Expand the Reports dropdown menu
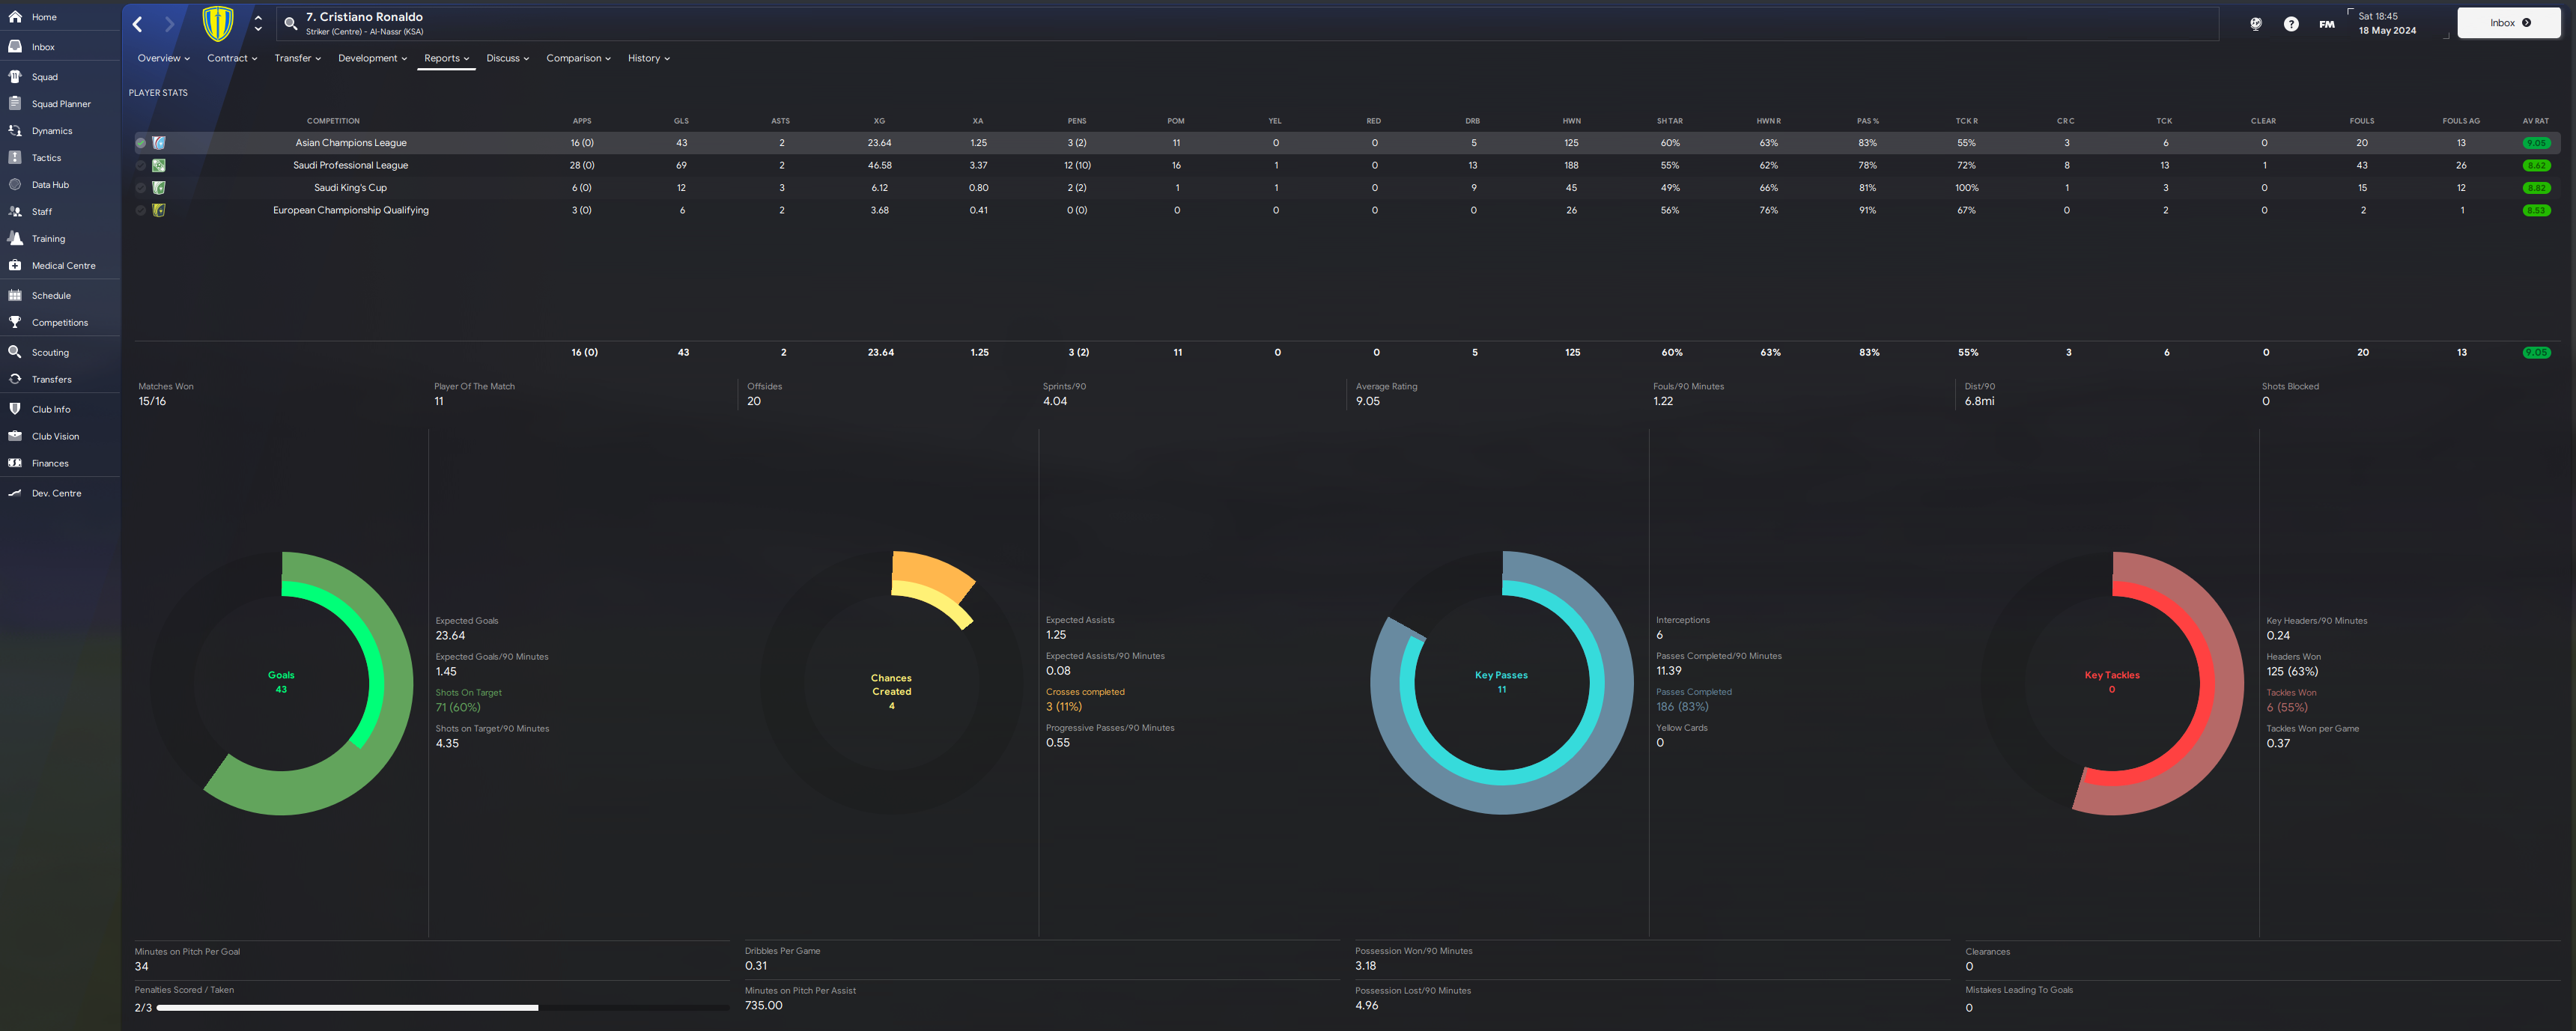Screen dimensions: 2576x1031 [446, 58]
